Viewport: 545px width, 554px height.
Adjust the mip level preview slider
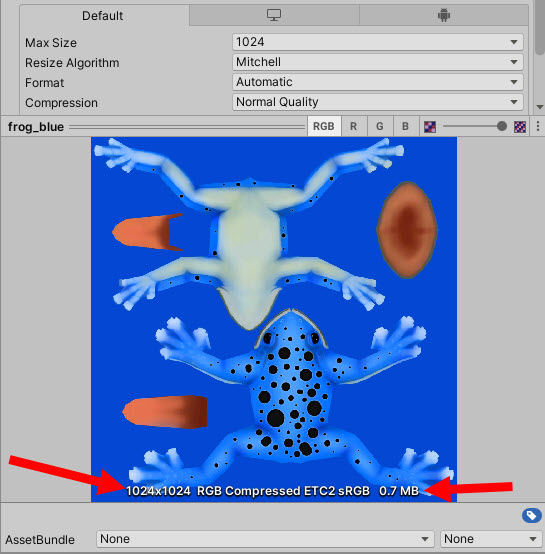click(x=475, y=126)
